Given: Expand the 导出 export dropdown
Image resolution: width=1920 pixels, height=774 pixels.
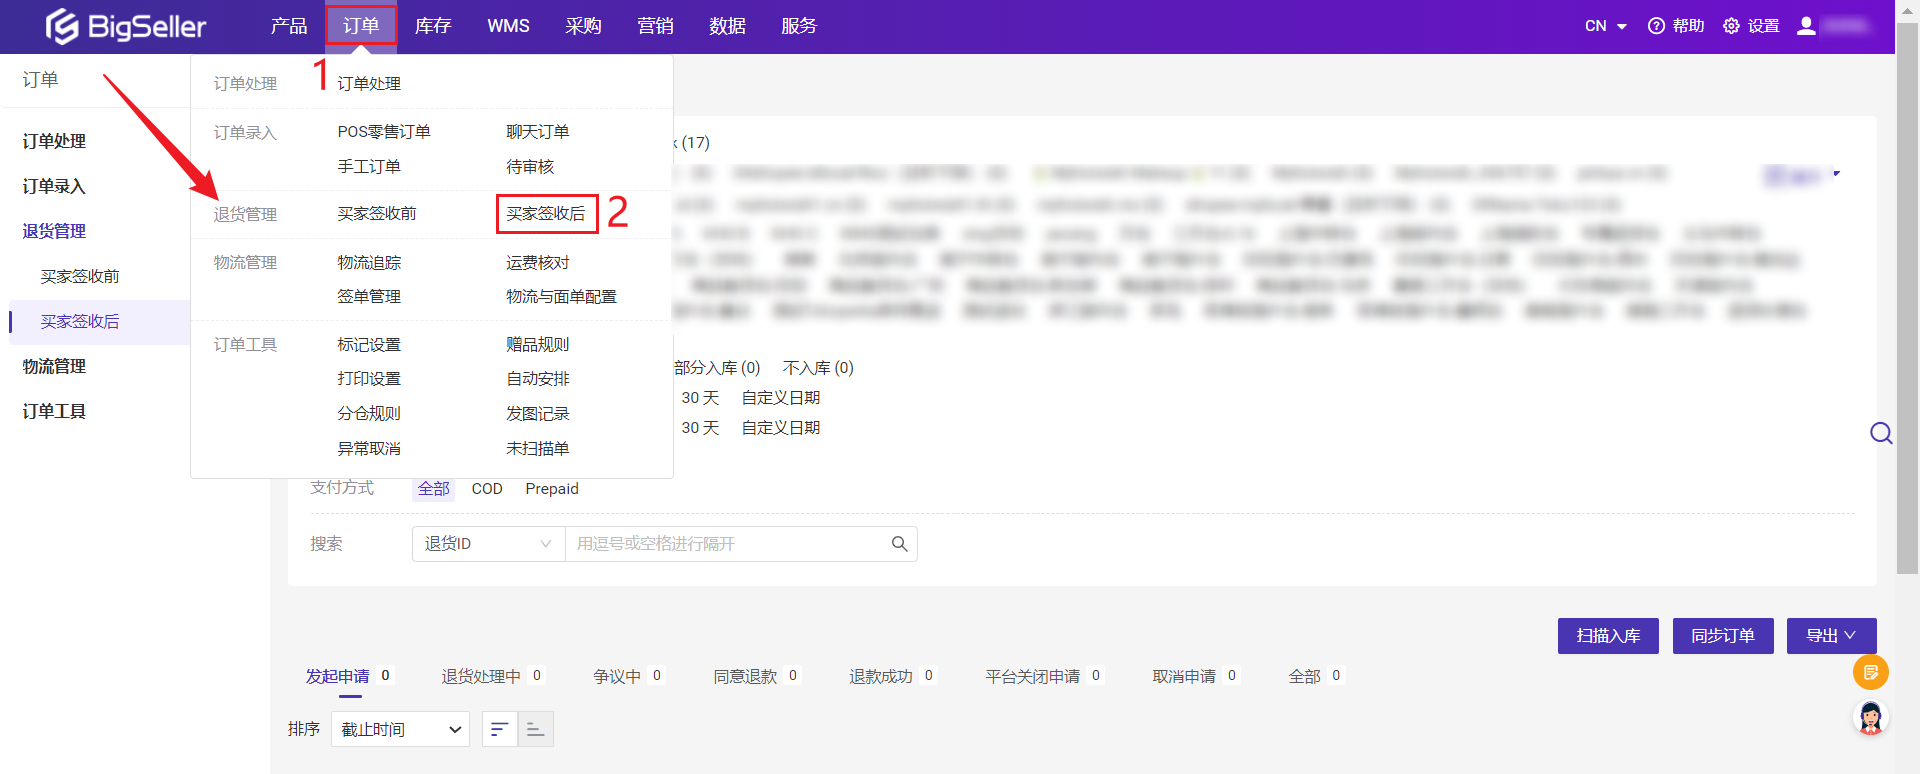Looking at the screenshot, I should (1831, 636).
